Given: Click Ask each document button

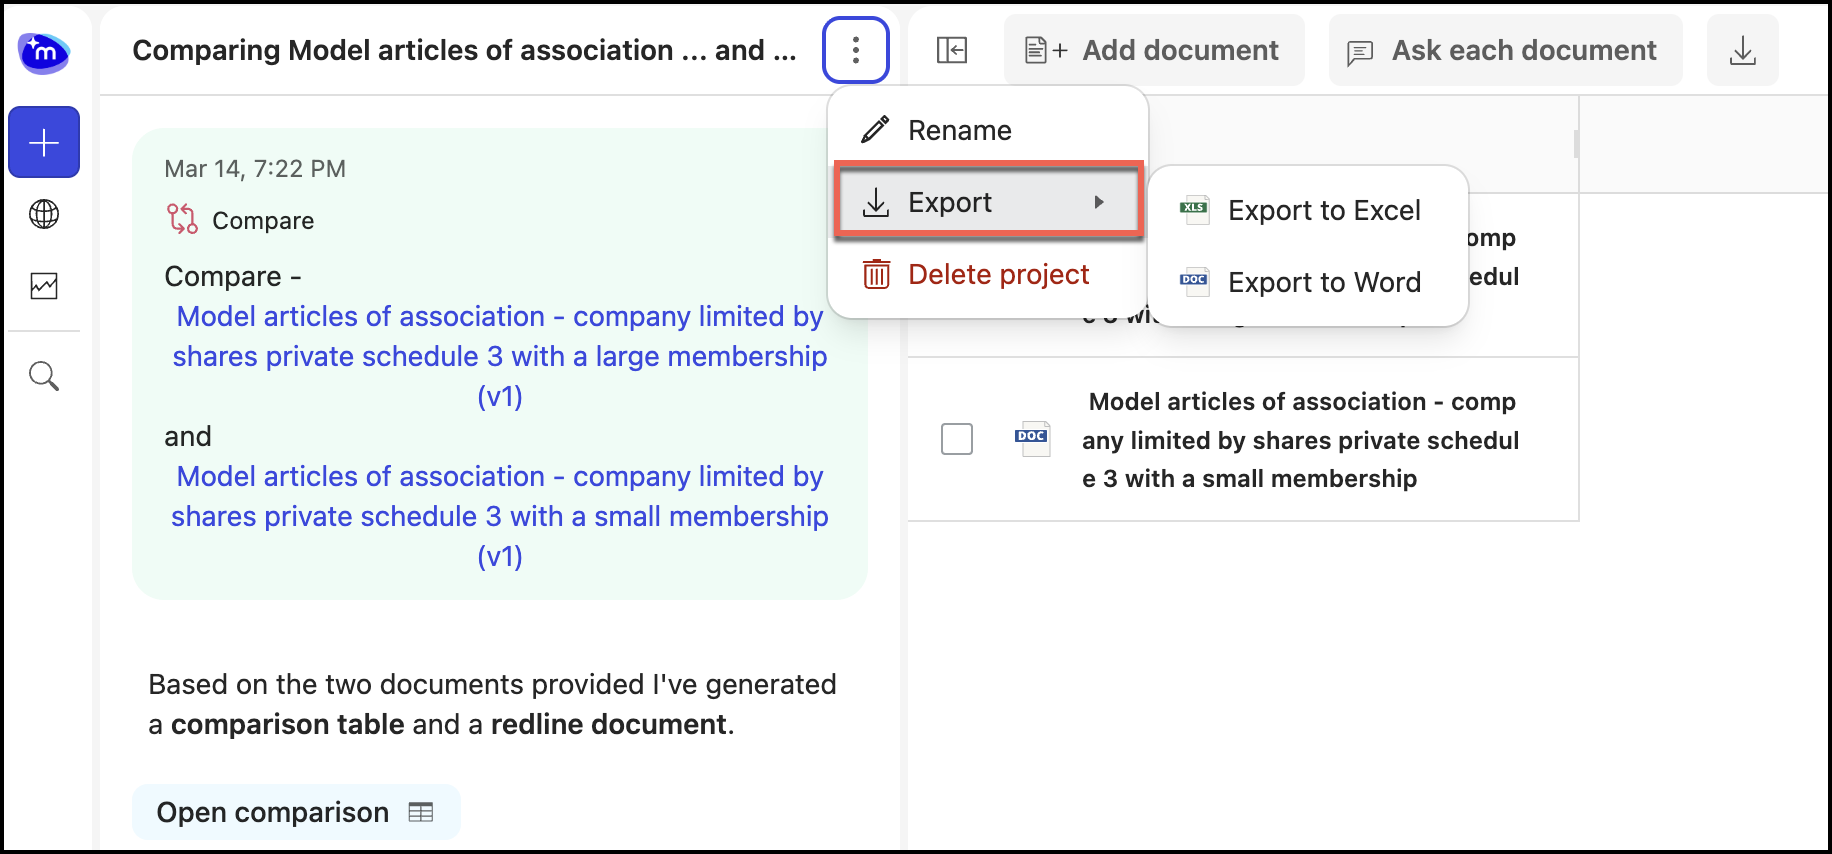Looking at the screenshot, I should [1505, 50].
